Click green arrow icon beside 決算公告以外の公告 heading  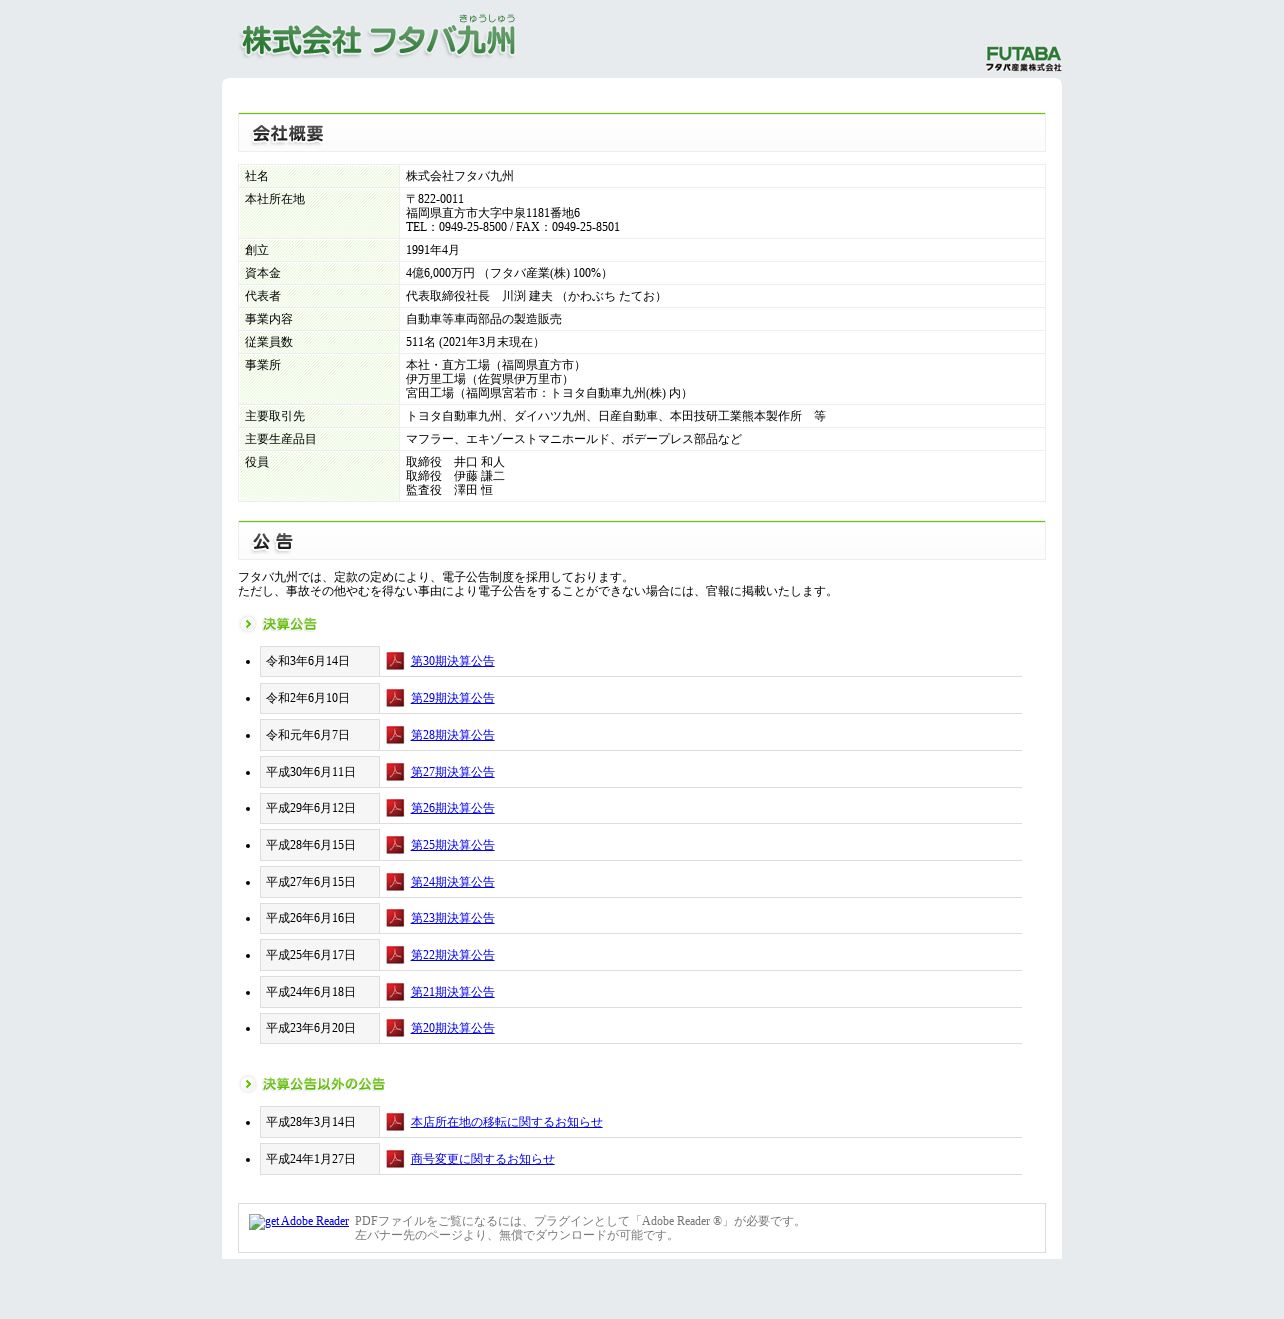tap(247, 1084)
